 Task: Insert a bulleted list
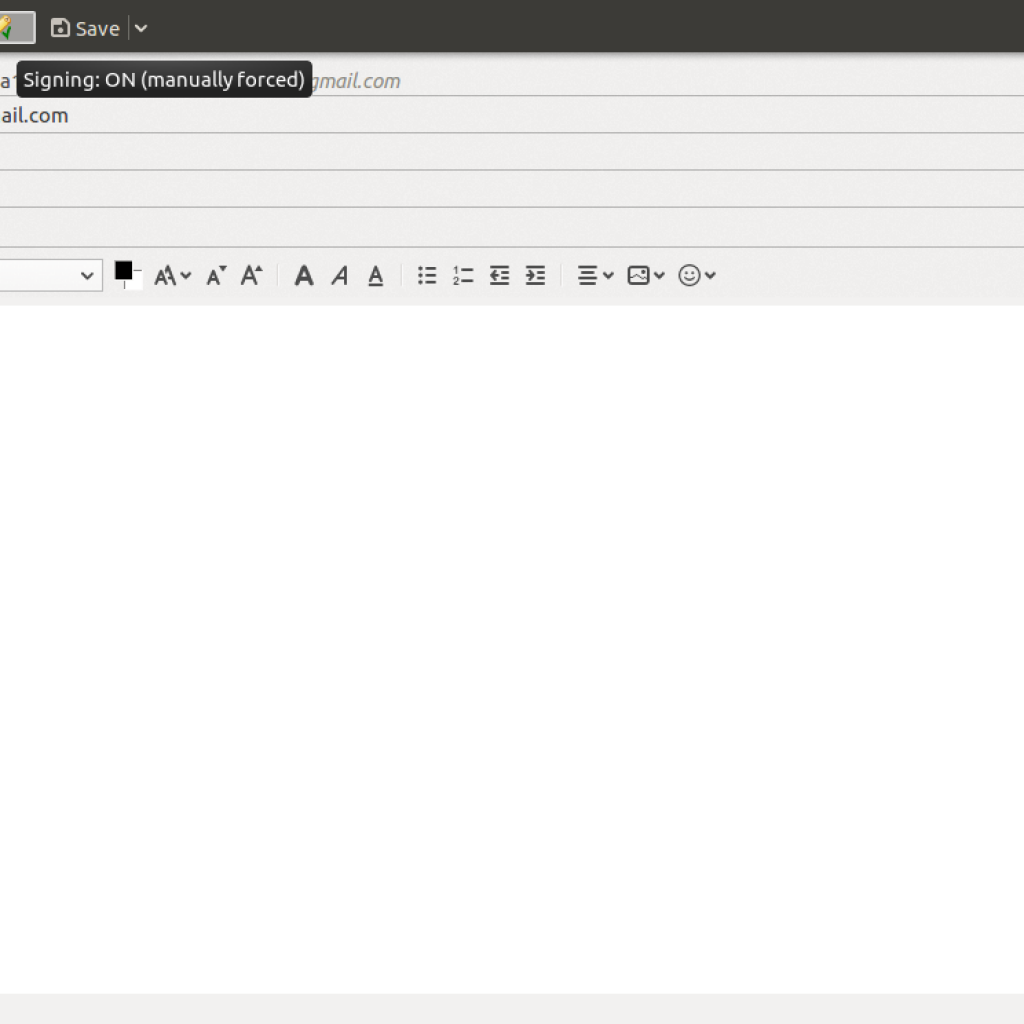click(427, 276)
